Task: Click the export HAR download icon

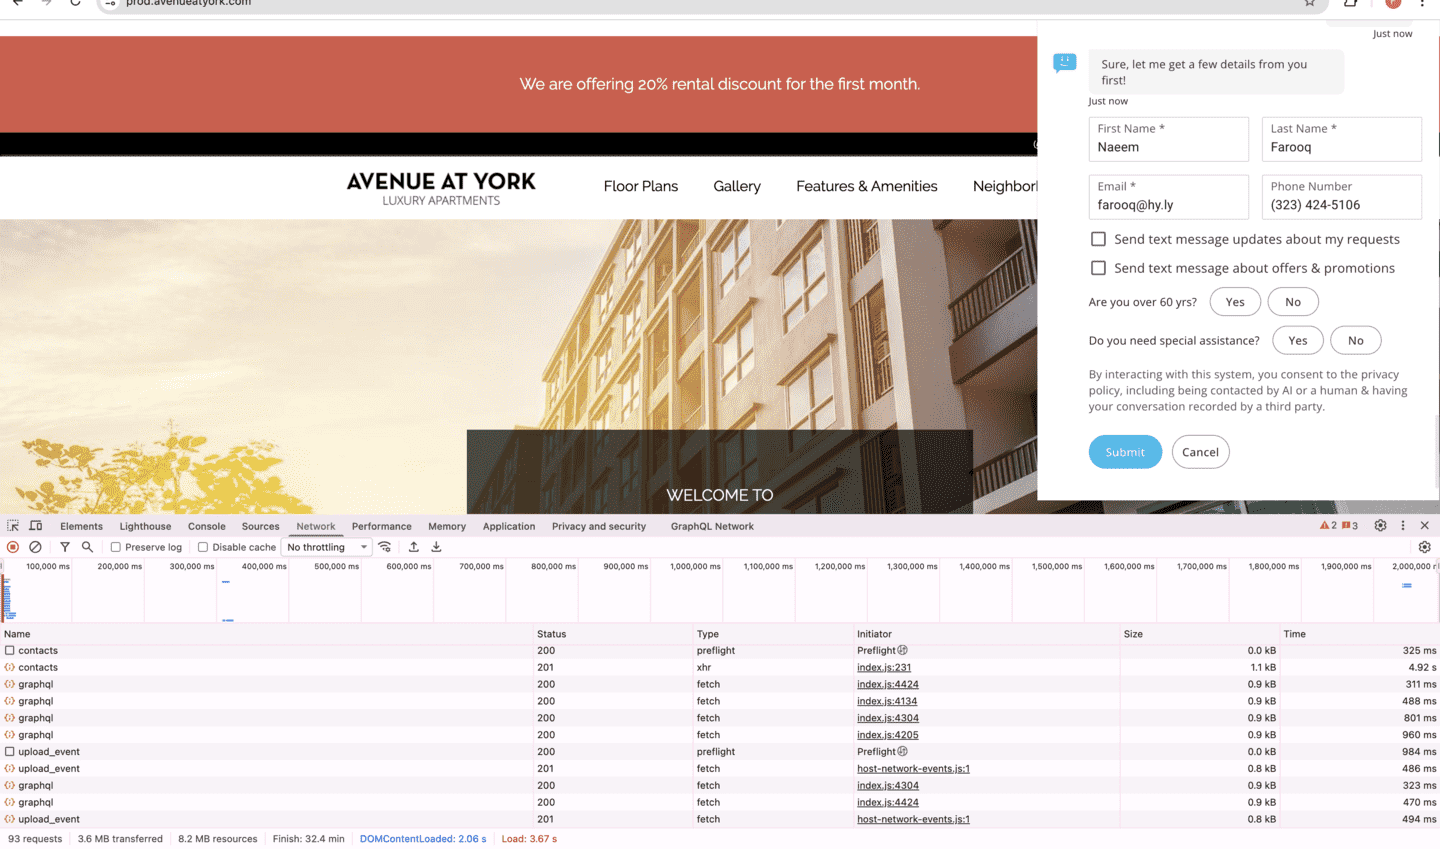Action: point(436,547)
